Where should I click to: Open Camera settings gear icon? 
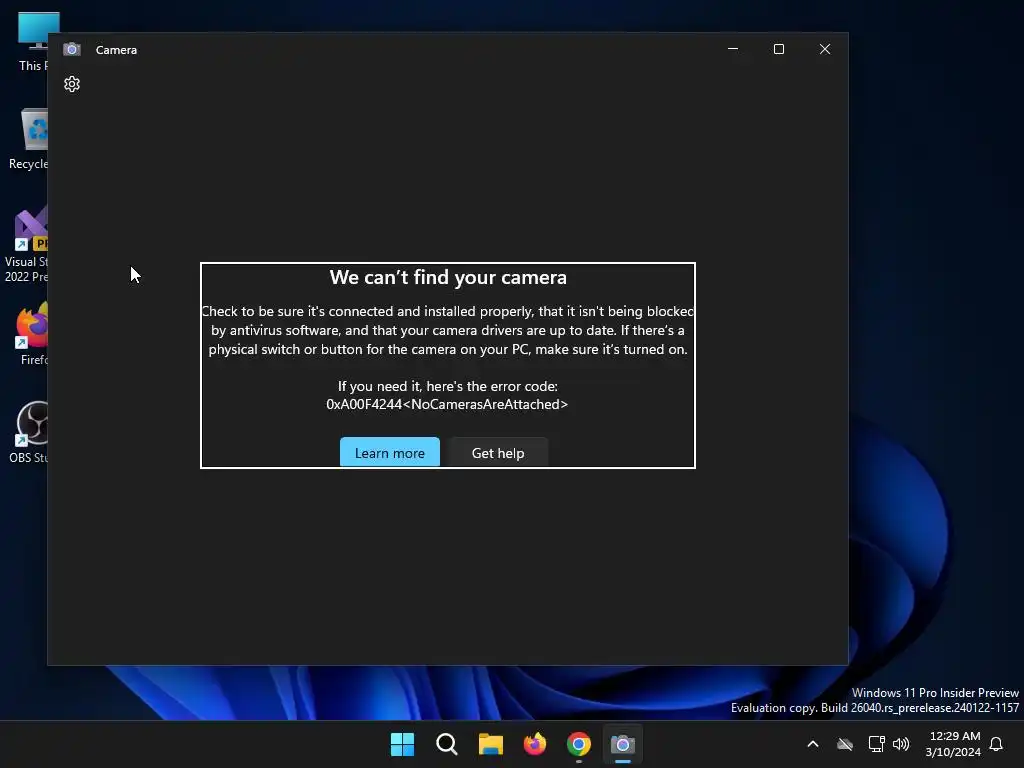(x=72, y=84)
